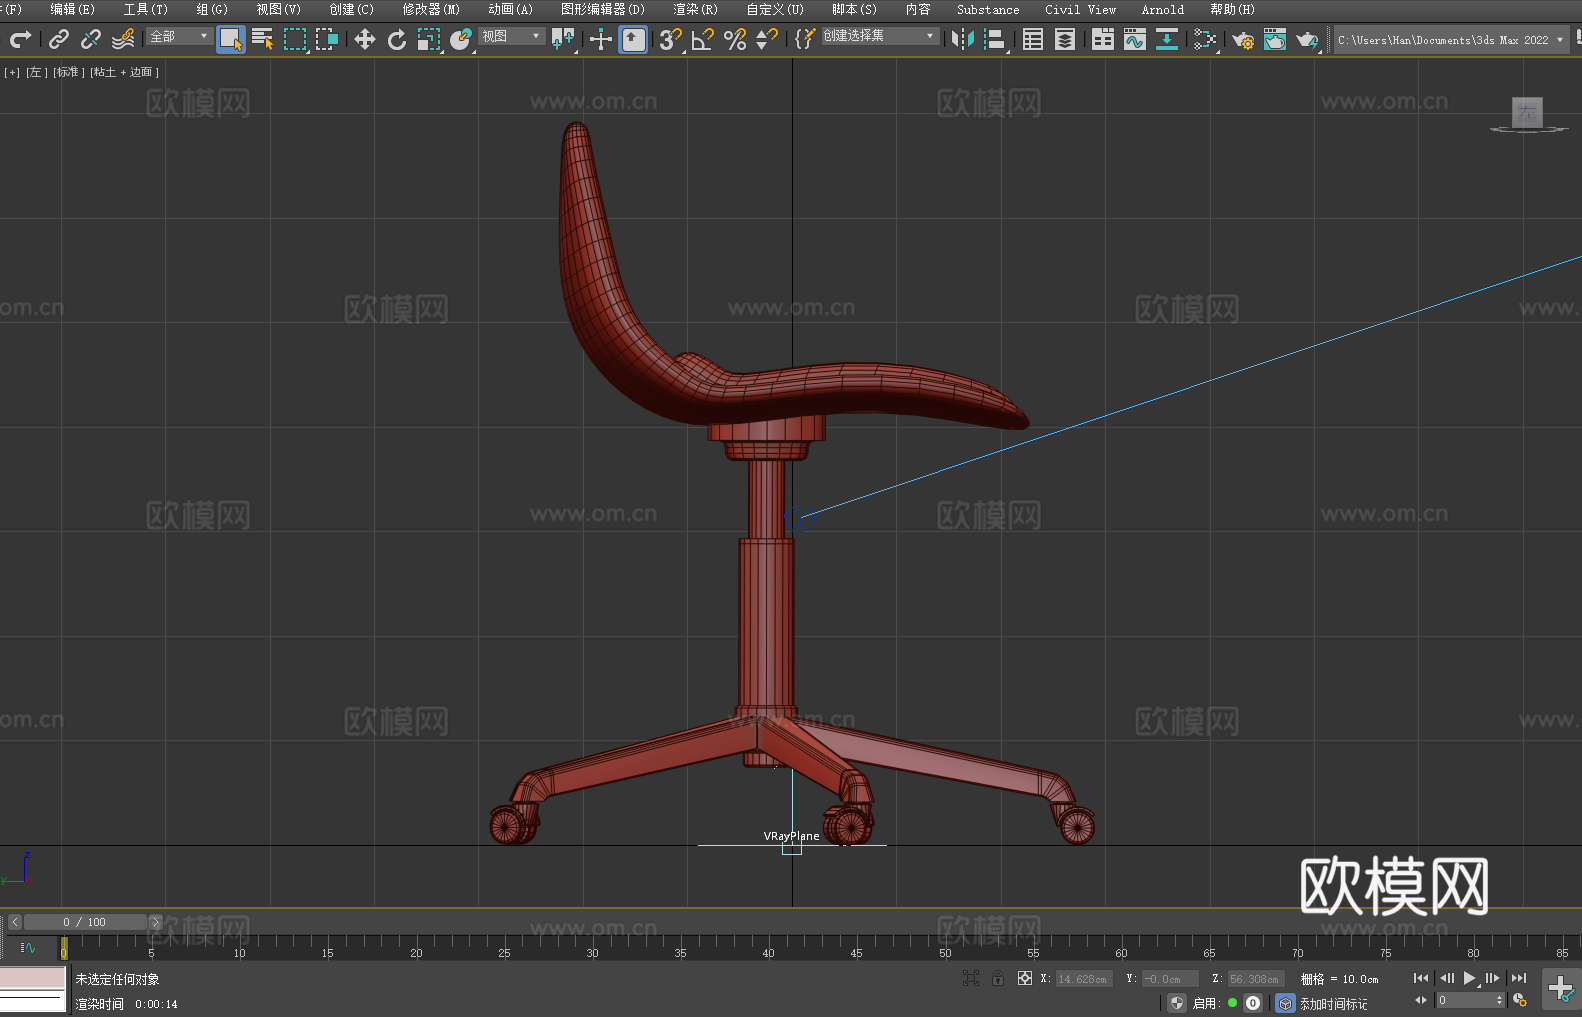Open the Schematic View icon
Viewport: 1582px width, 1017px height.
tap(1167, 39)
